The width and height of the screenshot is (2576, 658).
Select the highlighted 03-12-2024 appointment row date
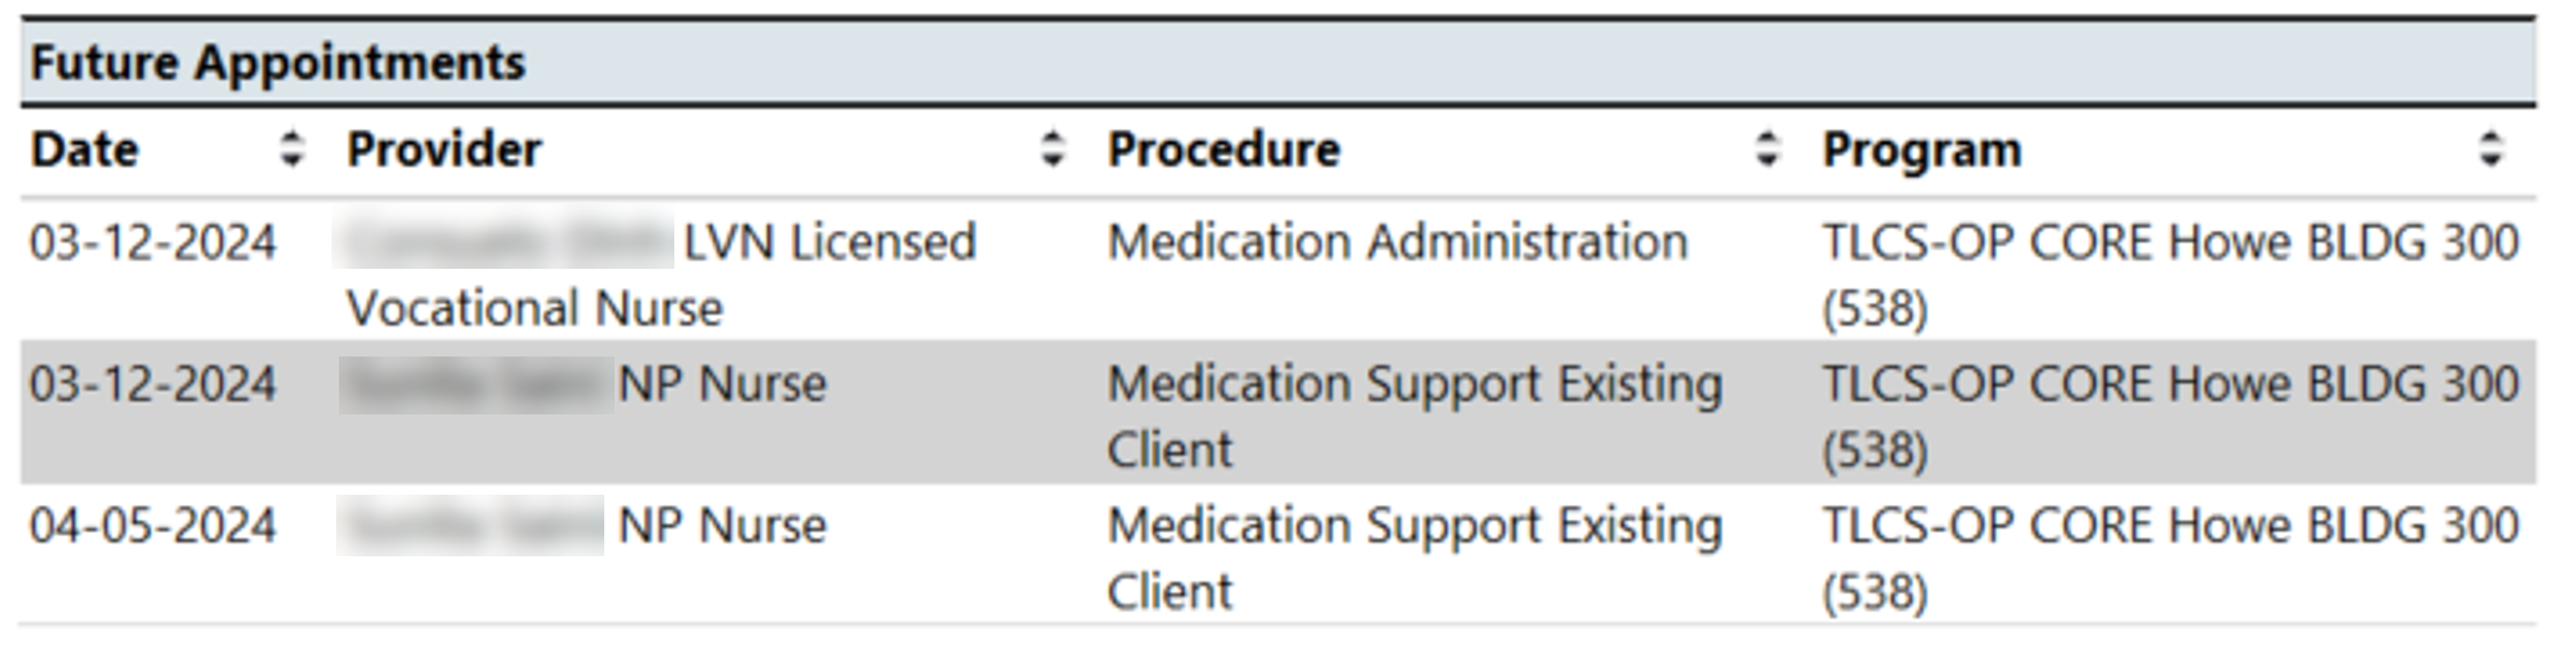(153, 385)
